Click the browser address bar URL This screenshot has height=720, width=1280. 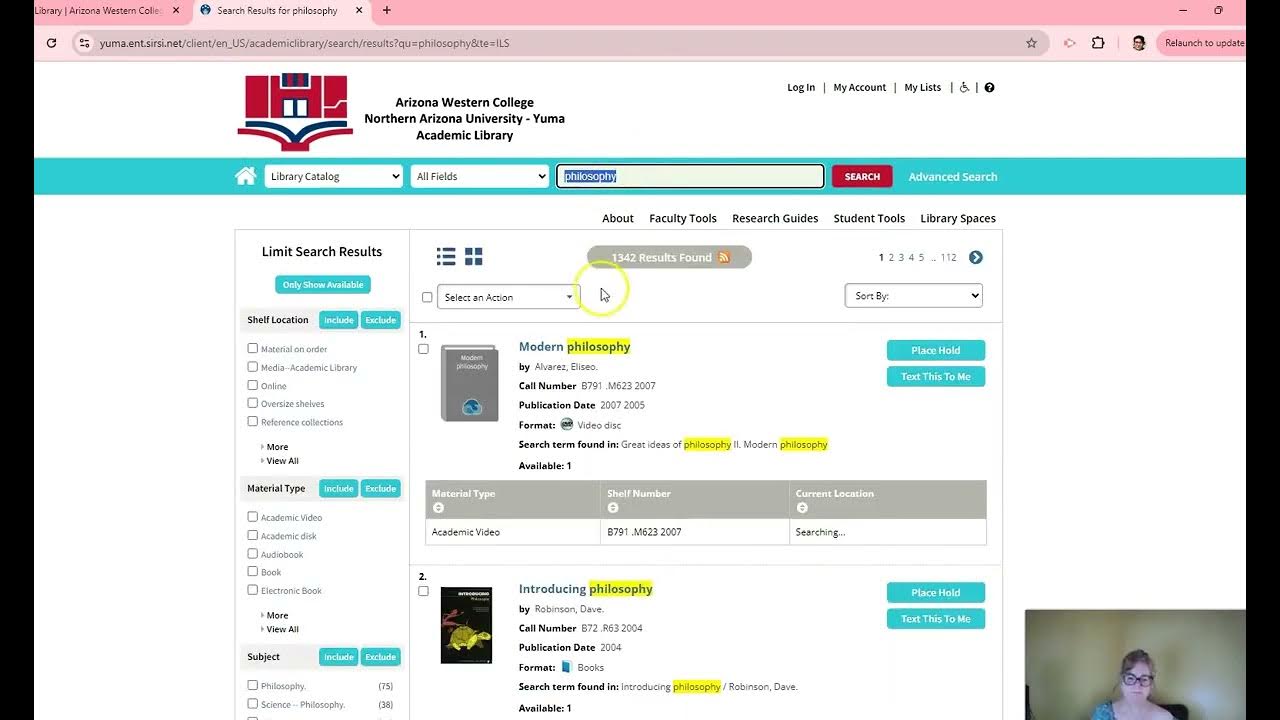pos(304,43)
